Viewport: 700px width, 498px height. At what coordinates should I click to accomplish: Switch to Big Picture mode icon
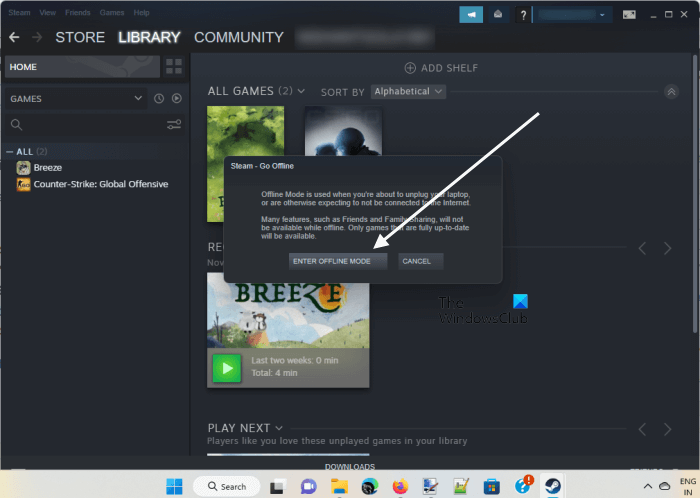(x=629, y=15)
